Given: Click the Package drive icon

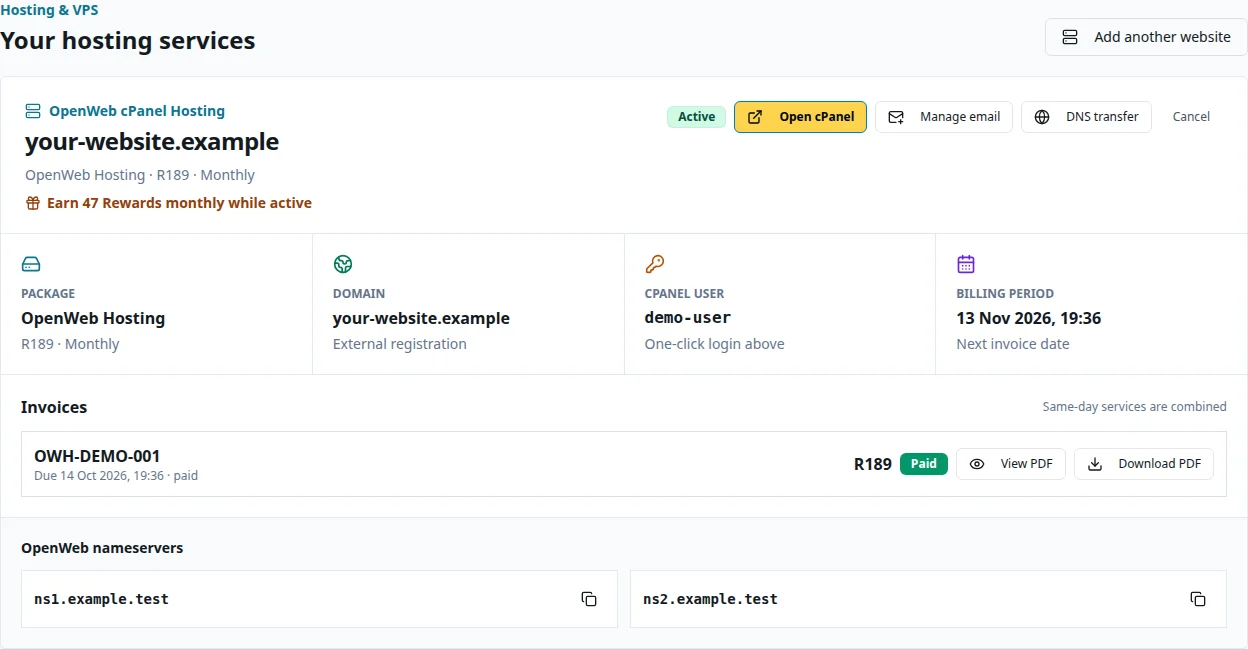Looking at the screenshot, I should [x=31, y=264].
